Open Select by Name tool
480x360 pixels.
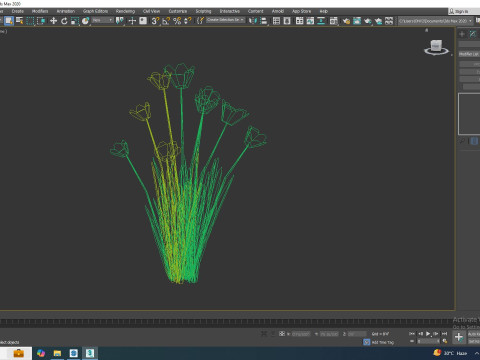(20, 21)
